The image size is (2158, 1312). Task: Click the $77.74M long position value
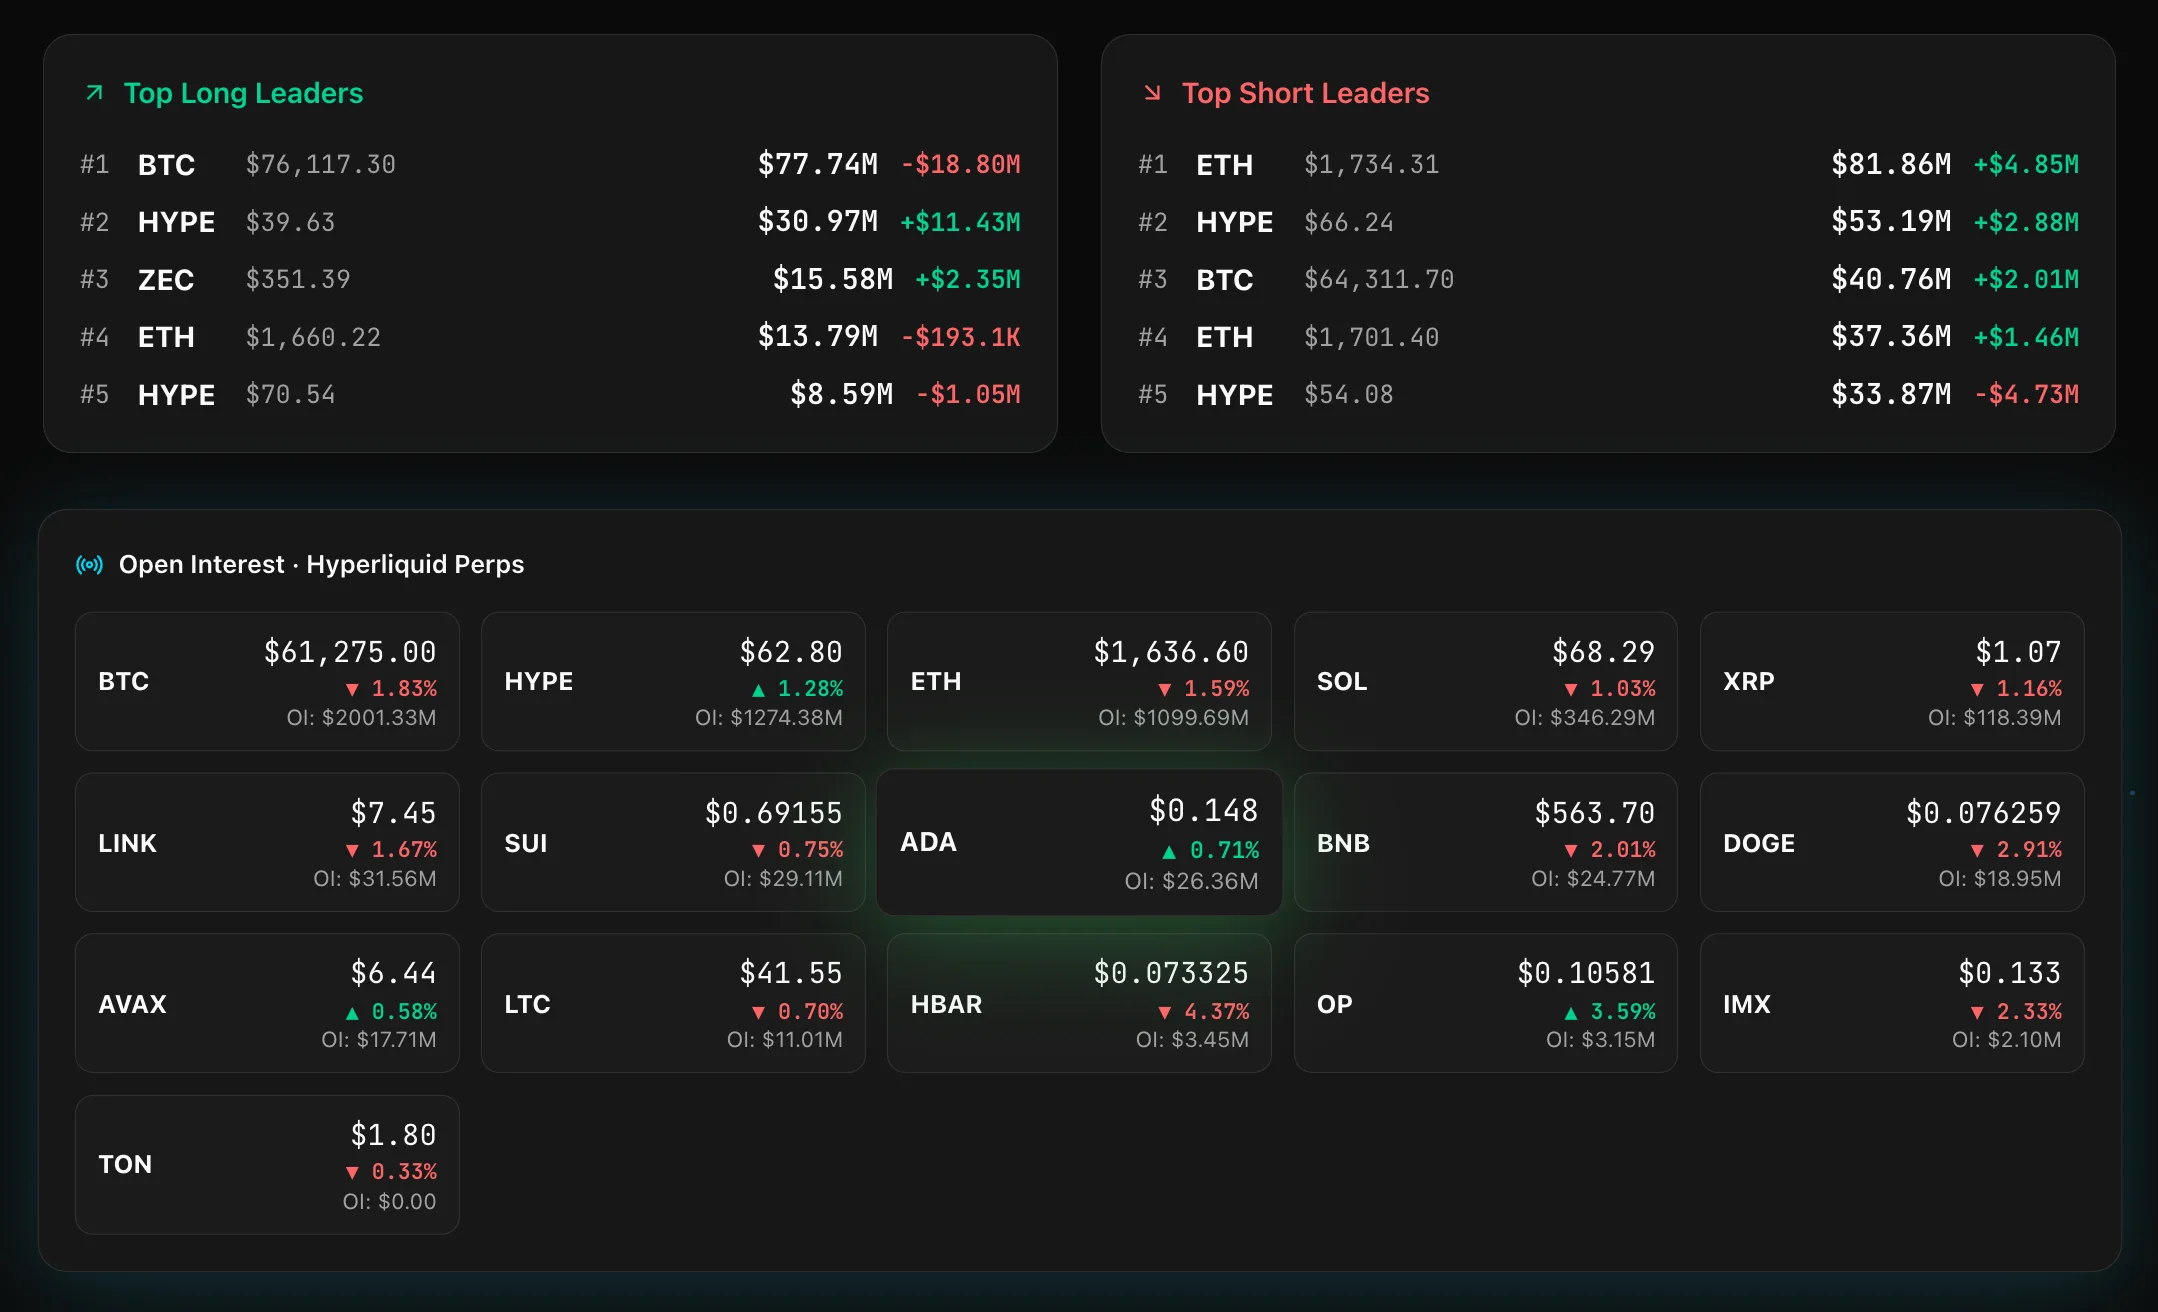pos(817,164)
